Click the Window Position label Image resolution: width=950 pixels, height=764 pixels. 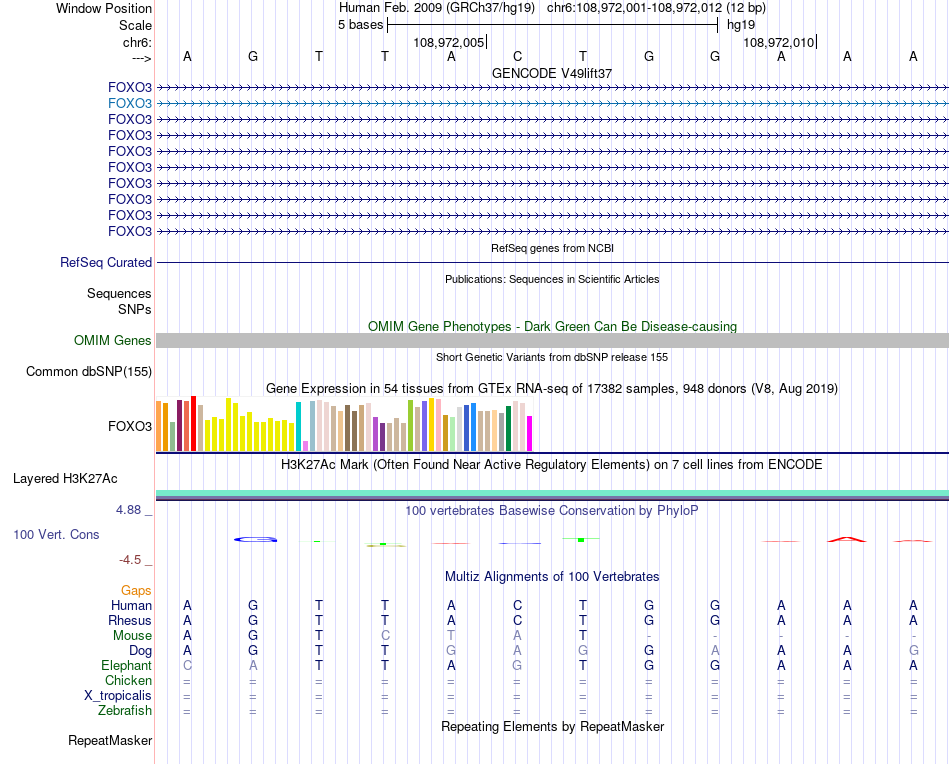pos(104,8)
